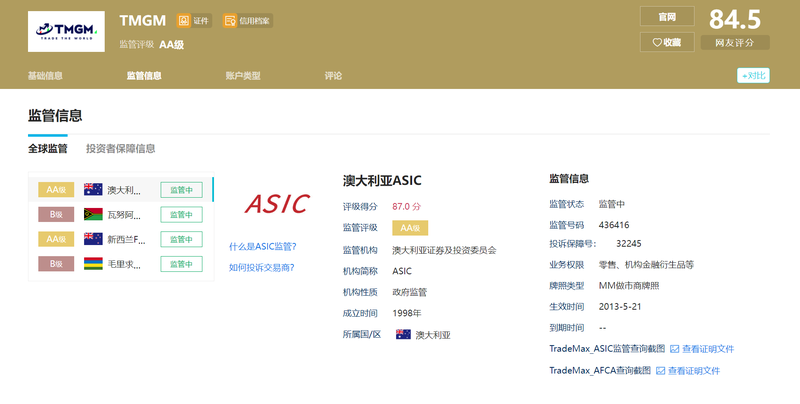Select the 新西兰F AA级 regulator row
Viewport: 800px width, 404px height.
[x=121, y=239]
